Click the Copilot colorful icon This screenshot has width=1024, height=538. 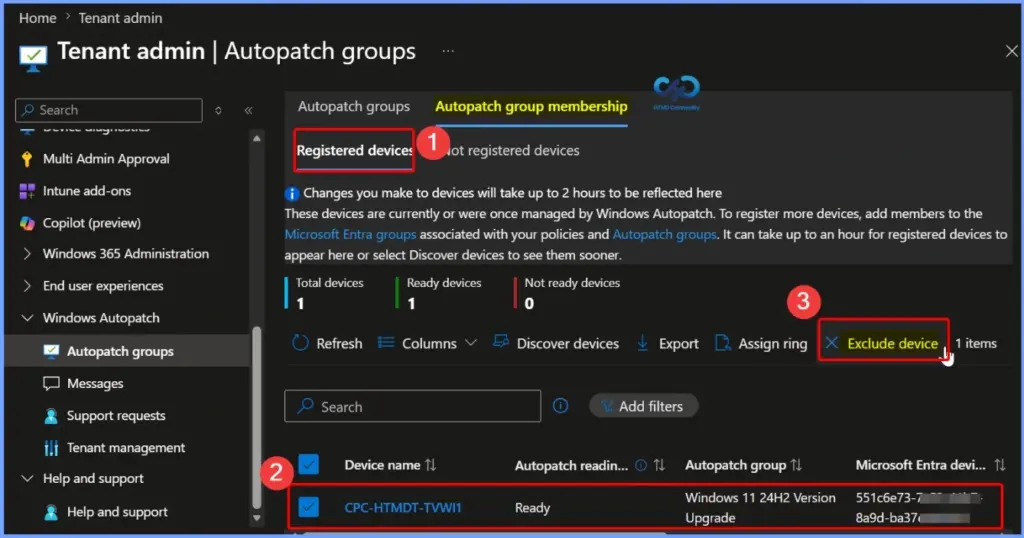pyautogui.click(x=27, y=223)
